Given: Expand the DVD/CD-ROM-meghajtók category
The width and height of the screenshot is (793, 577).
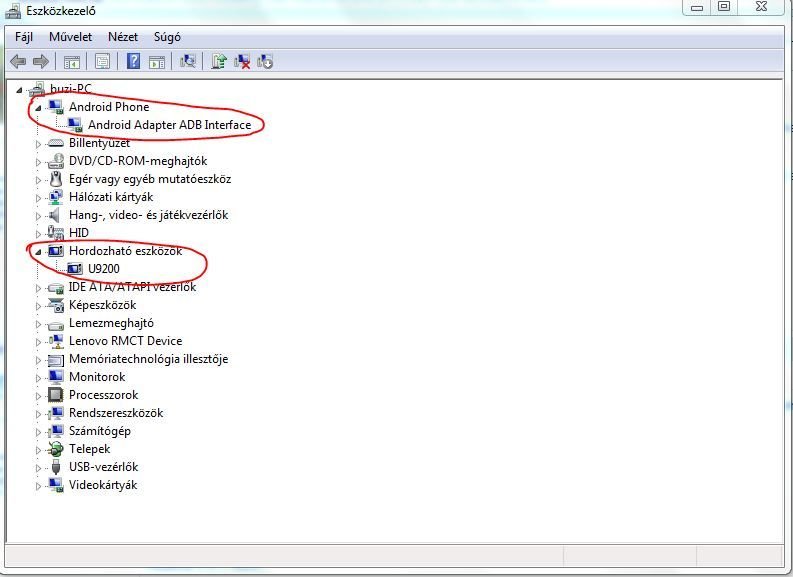Looking at the screenshot, I should point(38,162).
